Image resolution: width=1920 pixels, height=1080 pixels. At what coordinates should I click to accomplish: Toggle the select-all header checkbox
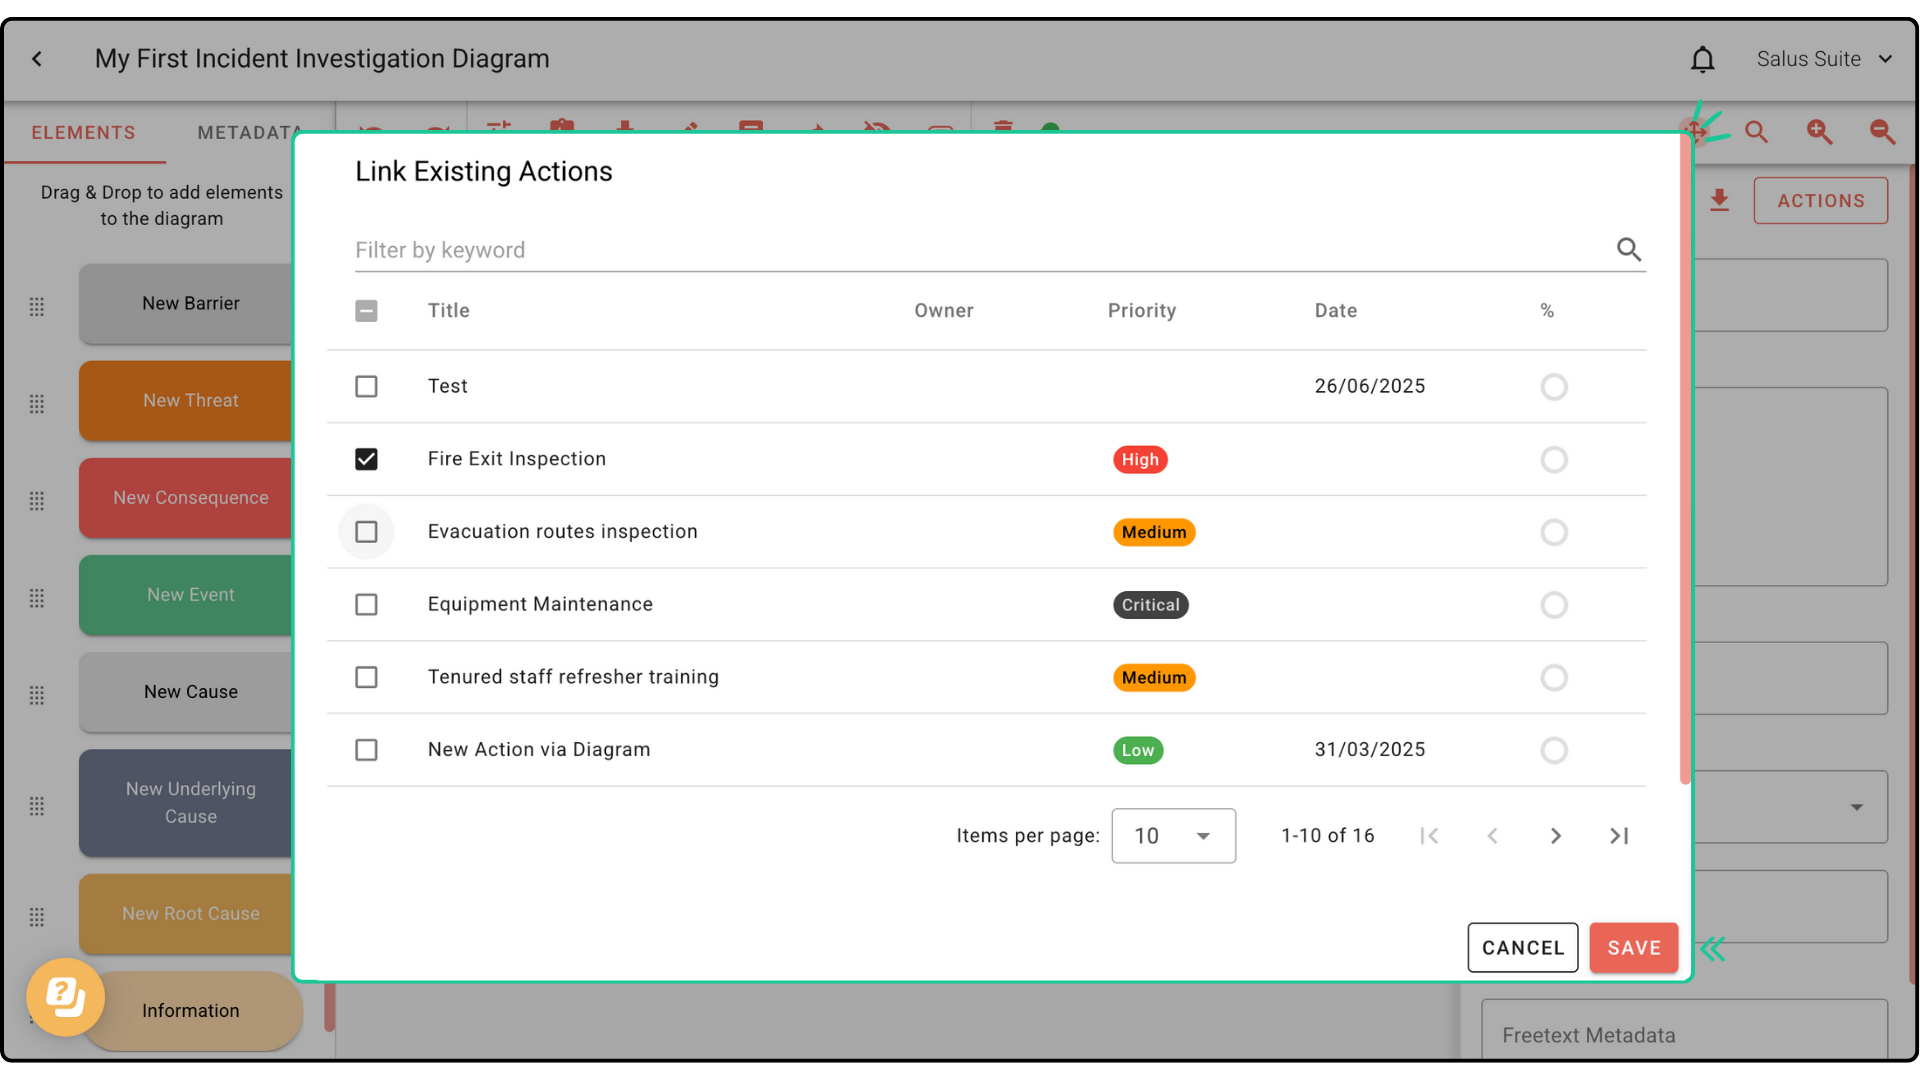(366, 311)
